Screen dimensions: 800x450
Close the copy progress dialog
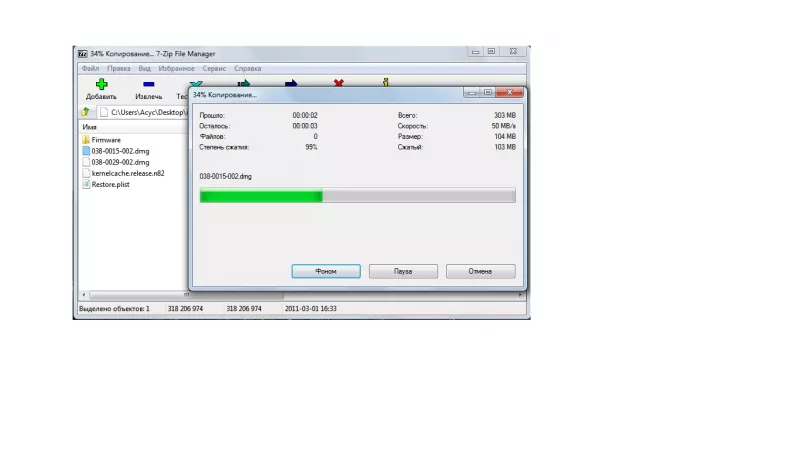(509, 92)
